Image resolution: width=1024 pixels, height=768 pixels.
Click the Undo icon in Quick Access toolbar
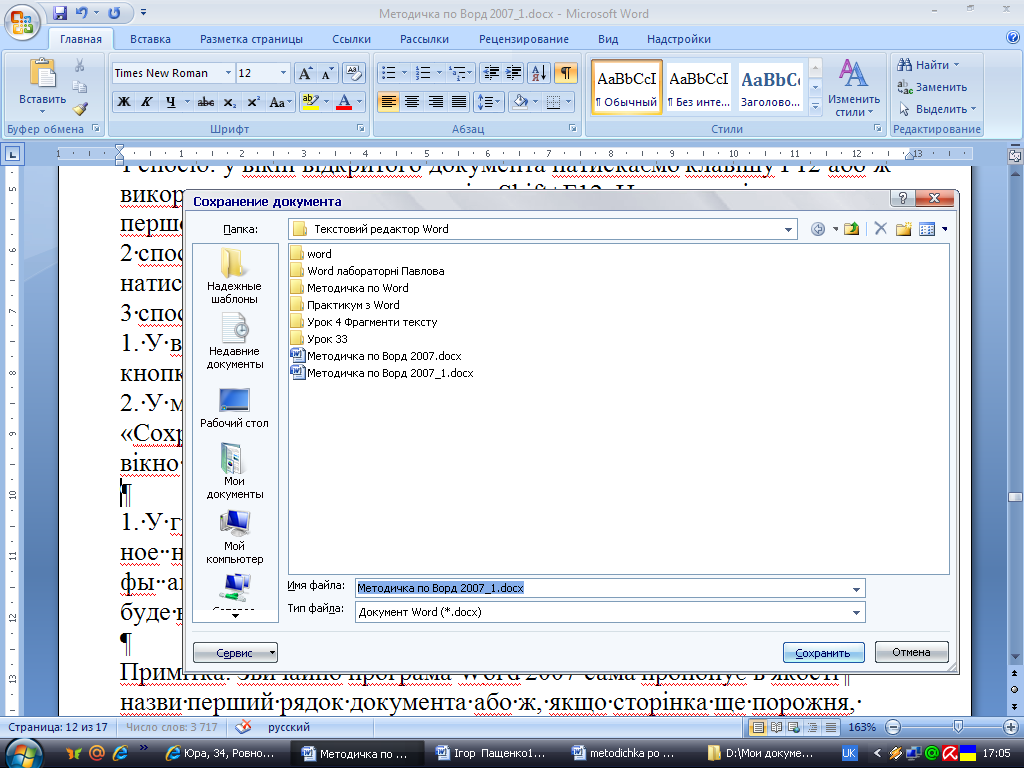pos(81,13)
